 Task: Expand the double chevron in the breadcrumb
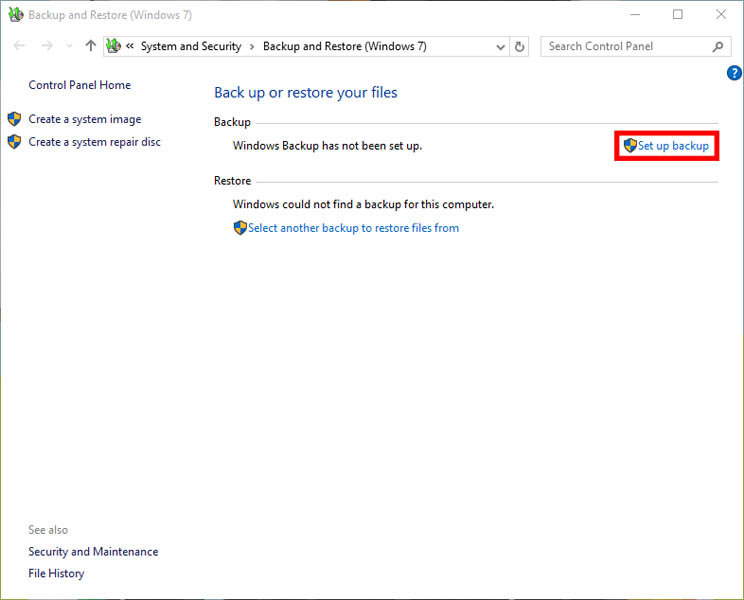[130, 46]
